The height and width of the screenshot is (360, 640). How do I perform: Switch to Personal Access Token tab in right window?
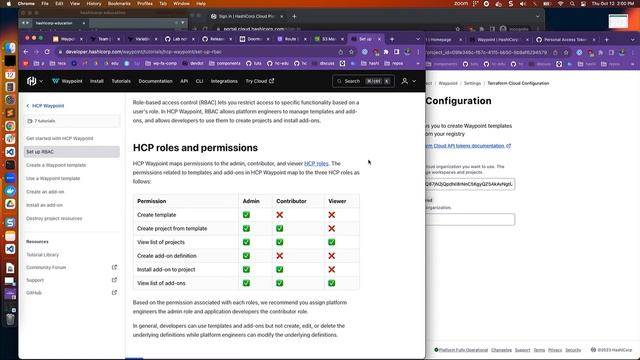566,40
